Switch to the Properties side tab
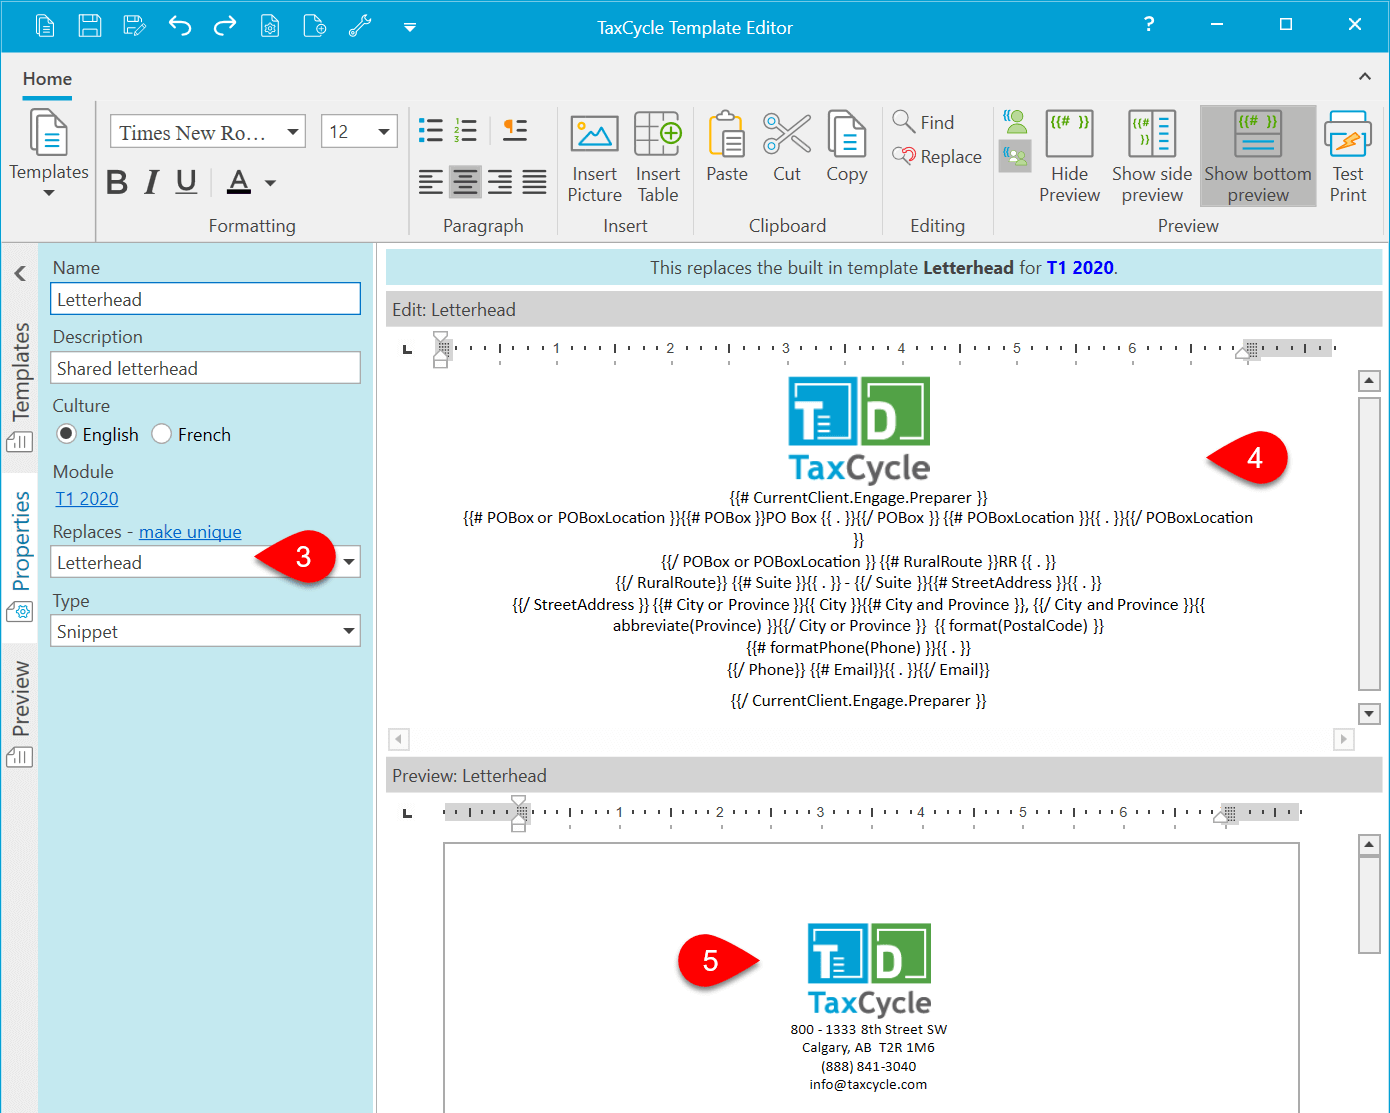 pyautogui.click(x=20, y=556)
